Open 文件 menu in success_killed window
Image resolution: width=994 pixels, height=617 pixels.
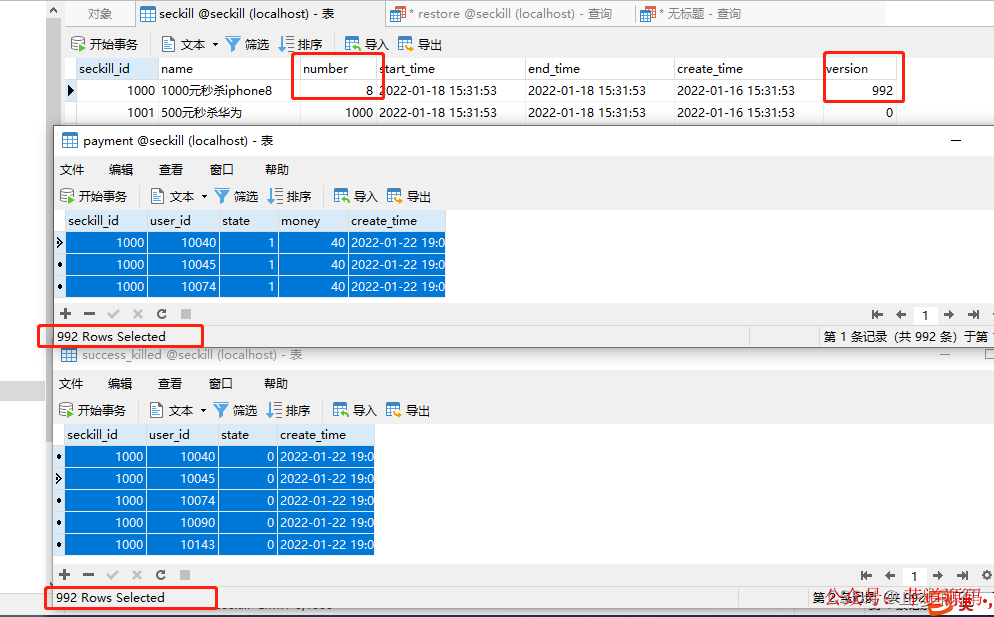tap(71, 384)
